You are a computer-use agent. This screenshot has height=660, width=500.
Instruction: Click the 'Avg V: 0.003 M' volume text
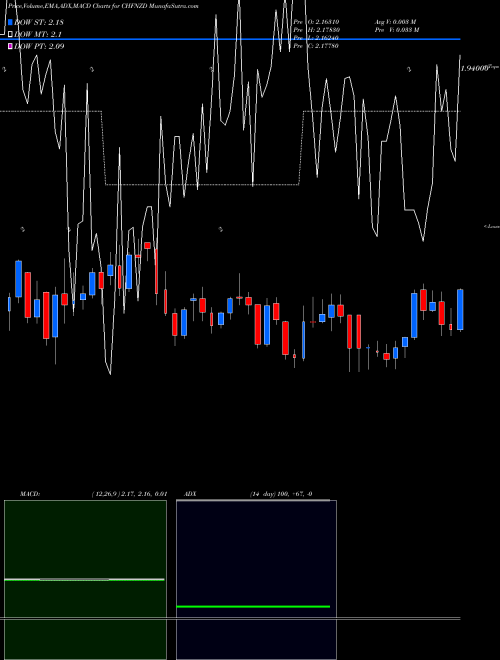(x=395, y=21)
